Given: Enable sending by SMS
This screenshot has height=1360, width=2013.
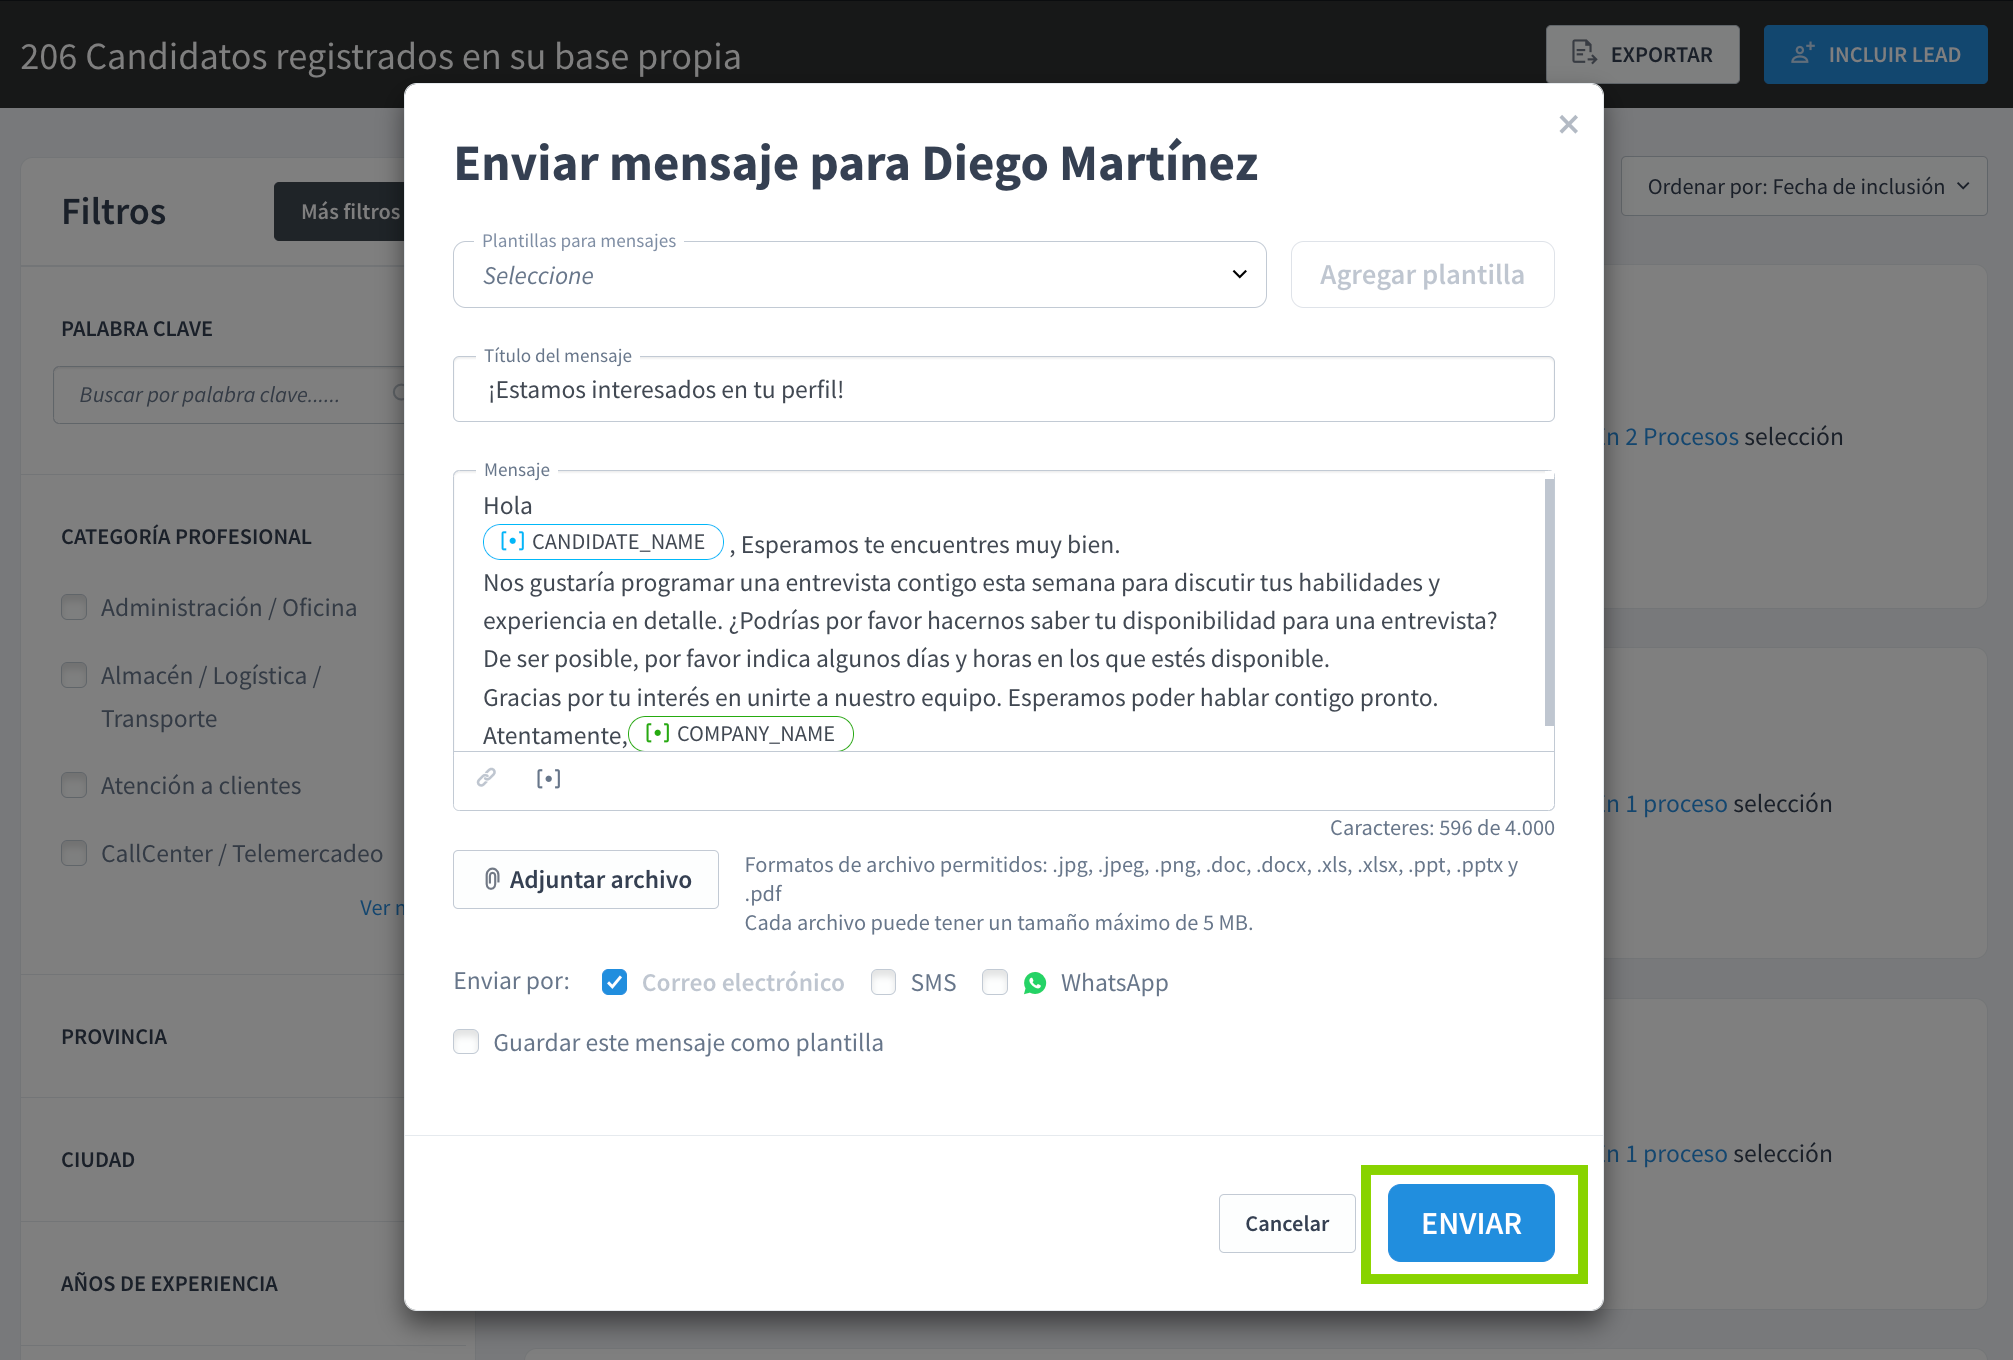Looking at the screenshot, I should click(x=883, y=982).
